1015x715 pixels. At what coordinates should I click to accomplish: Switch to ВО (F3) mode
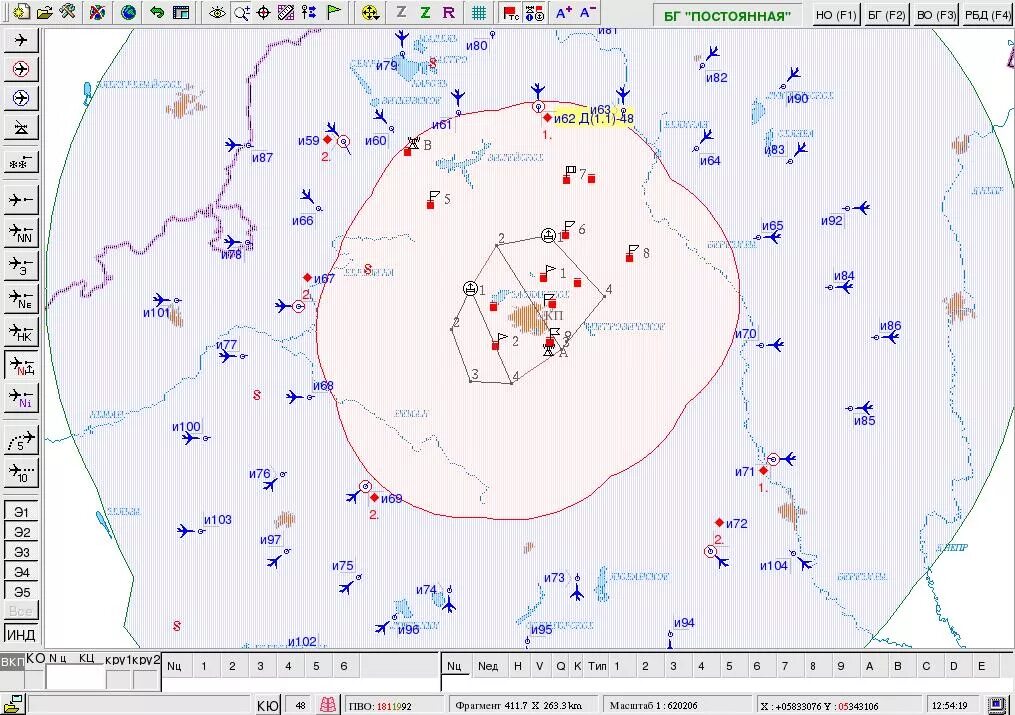936,15
